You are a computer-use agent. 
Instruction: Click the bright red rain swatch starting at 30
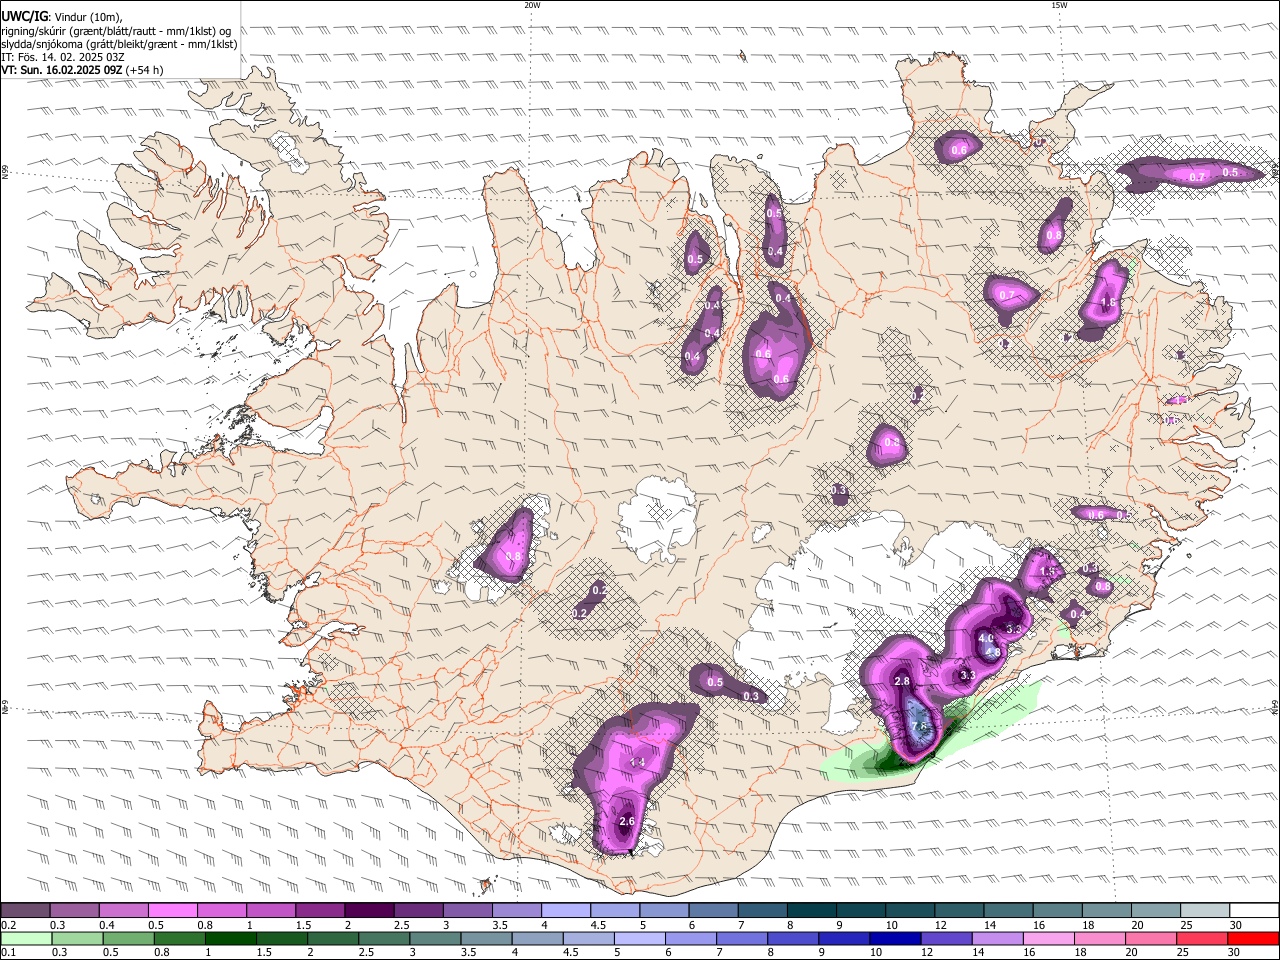point(1253,939)
